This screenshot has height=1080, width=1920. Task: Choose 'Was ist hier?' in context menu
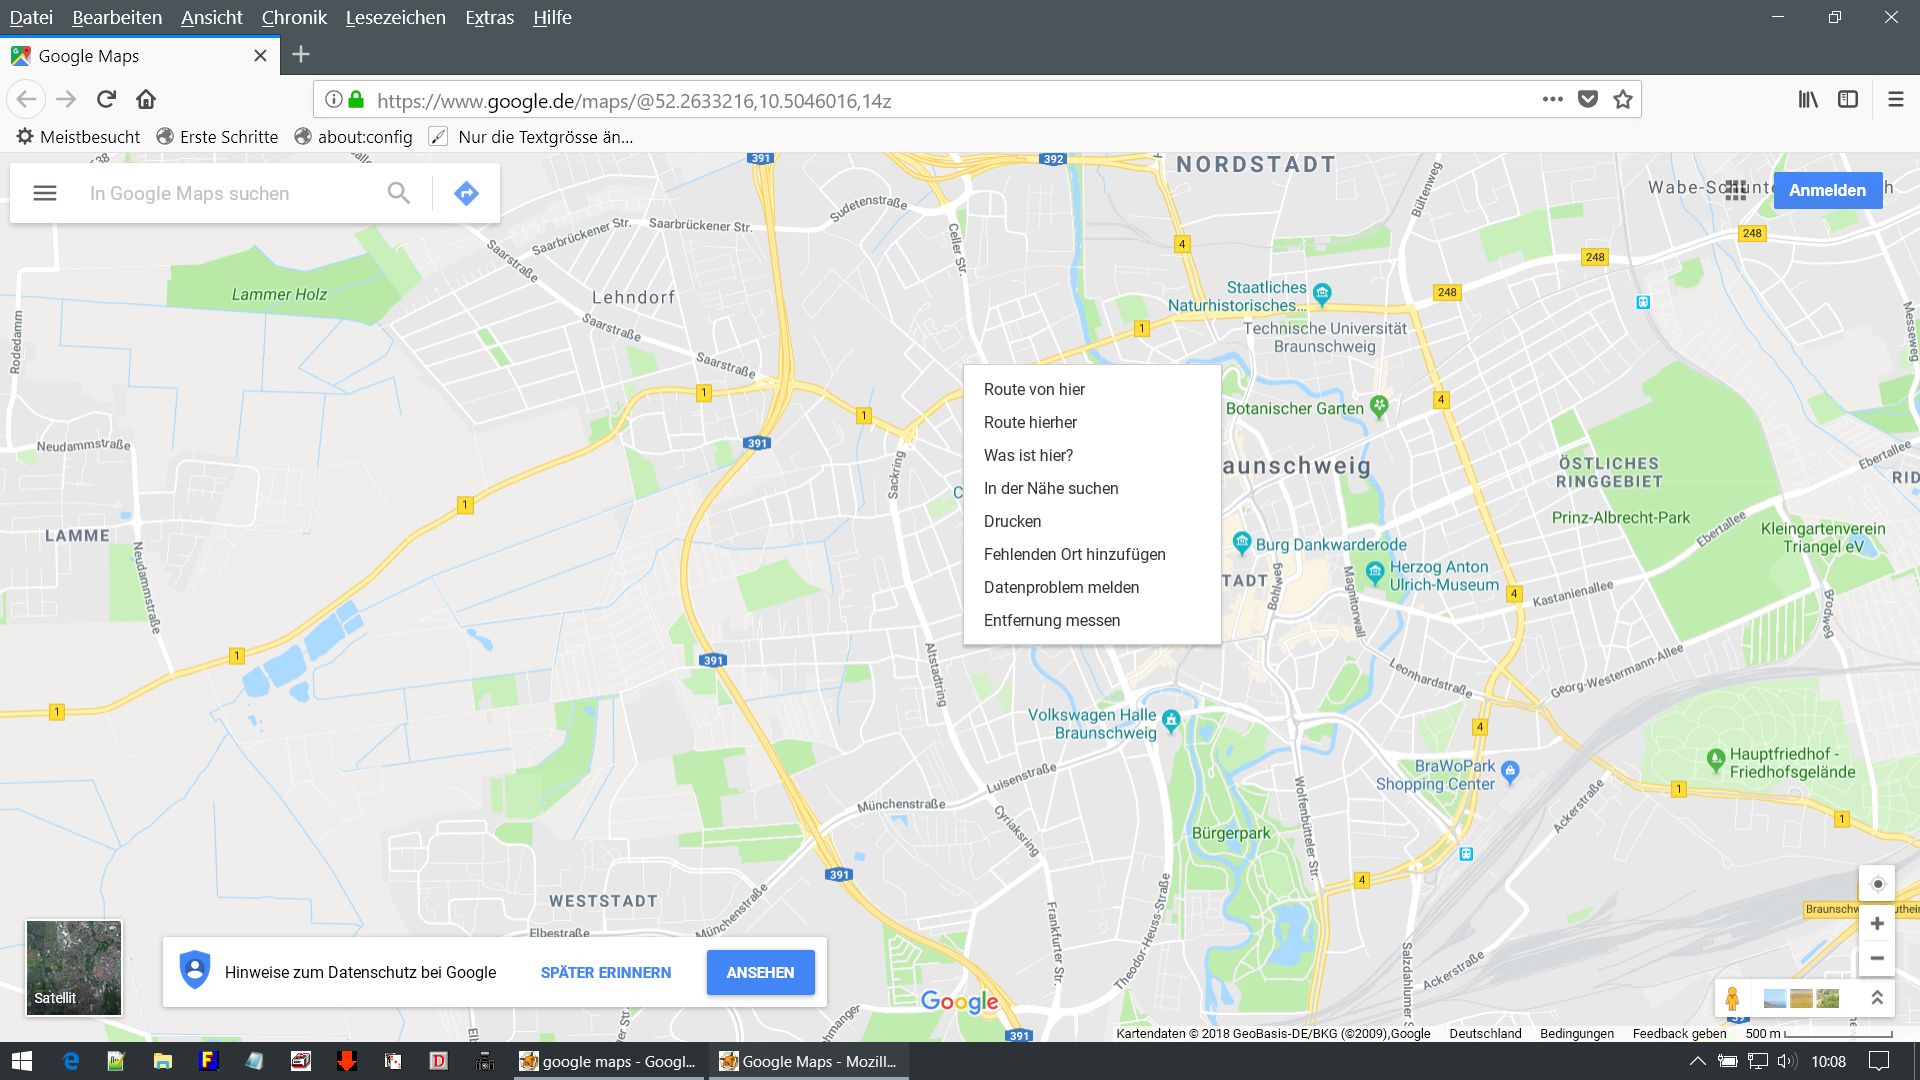click(1028, 455)
